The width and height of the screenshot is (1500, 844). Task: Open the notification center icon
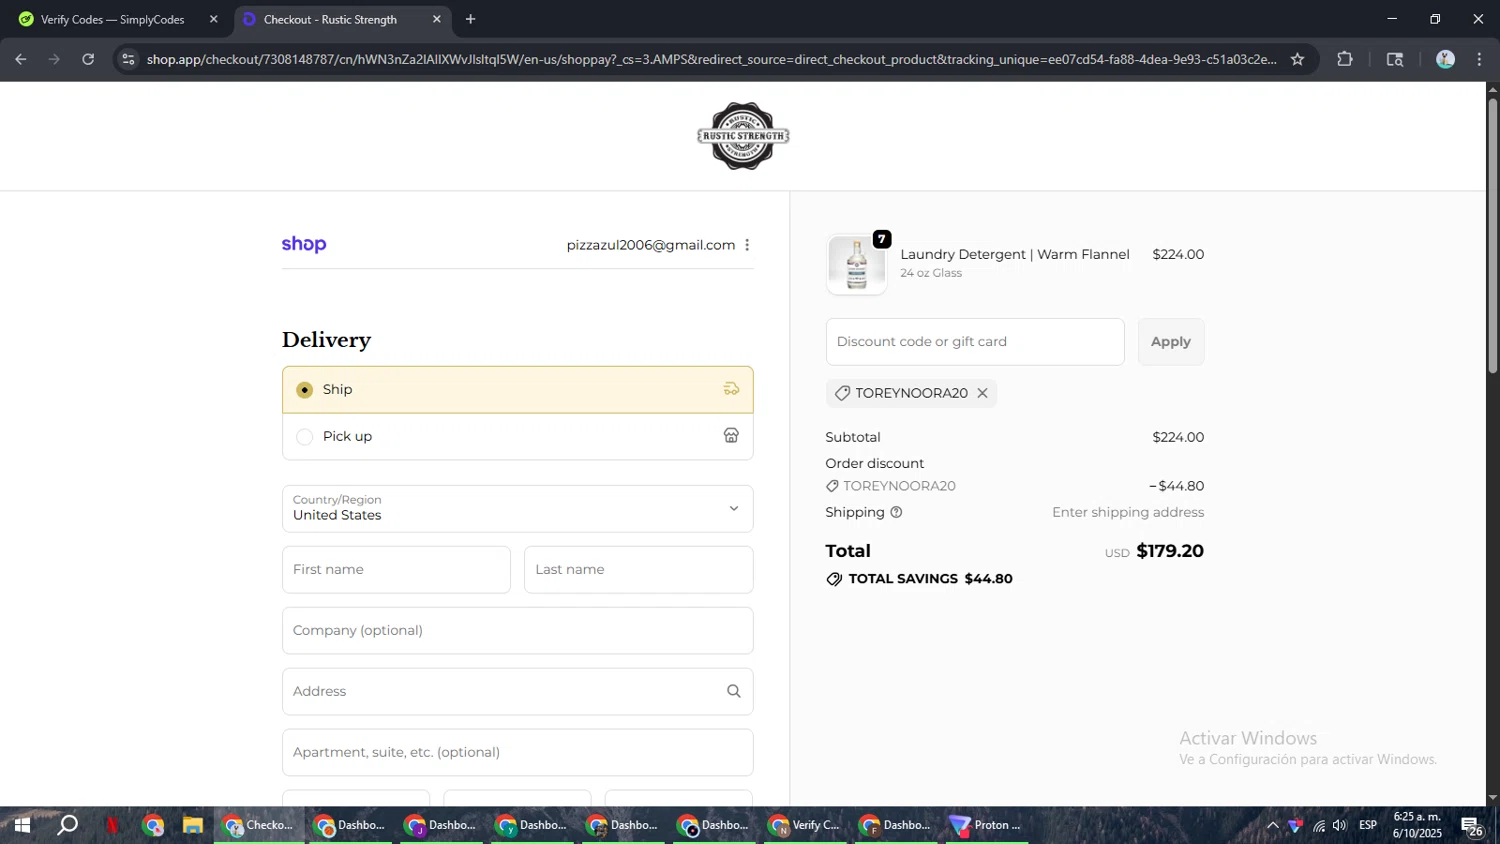1473,826
